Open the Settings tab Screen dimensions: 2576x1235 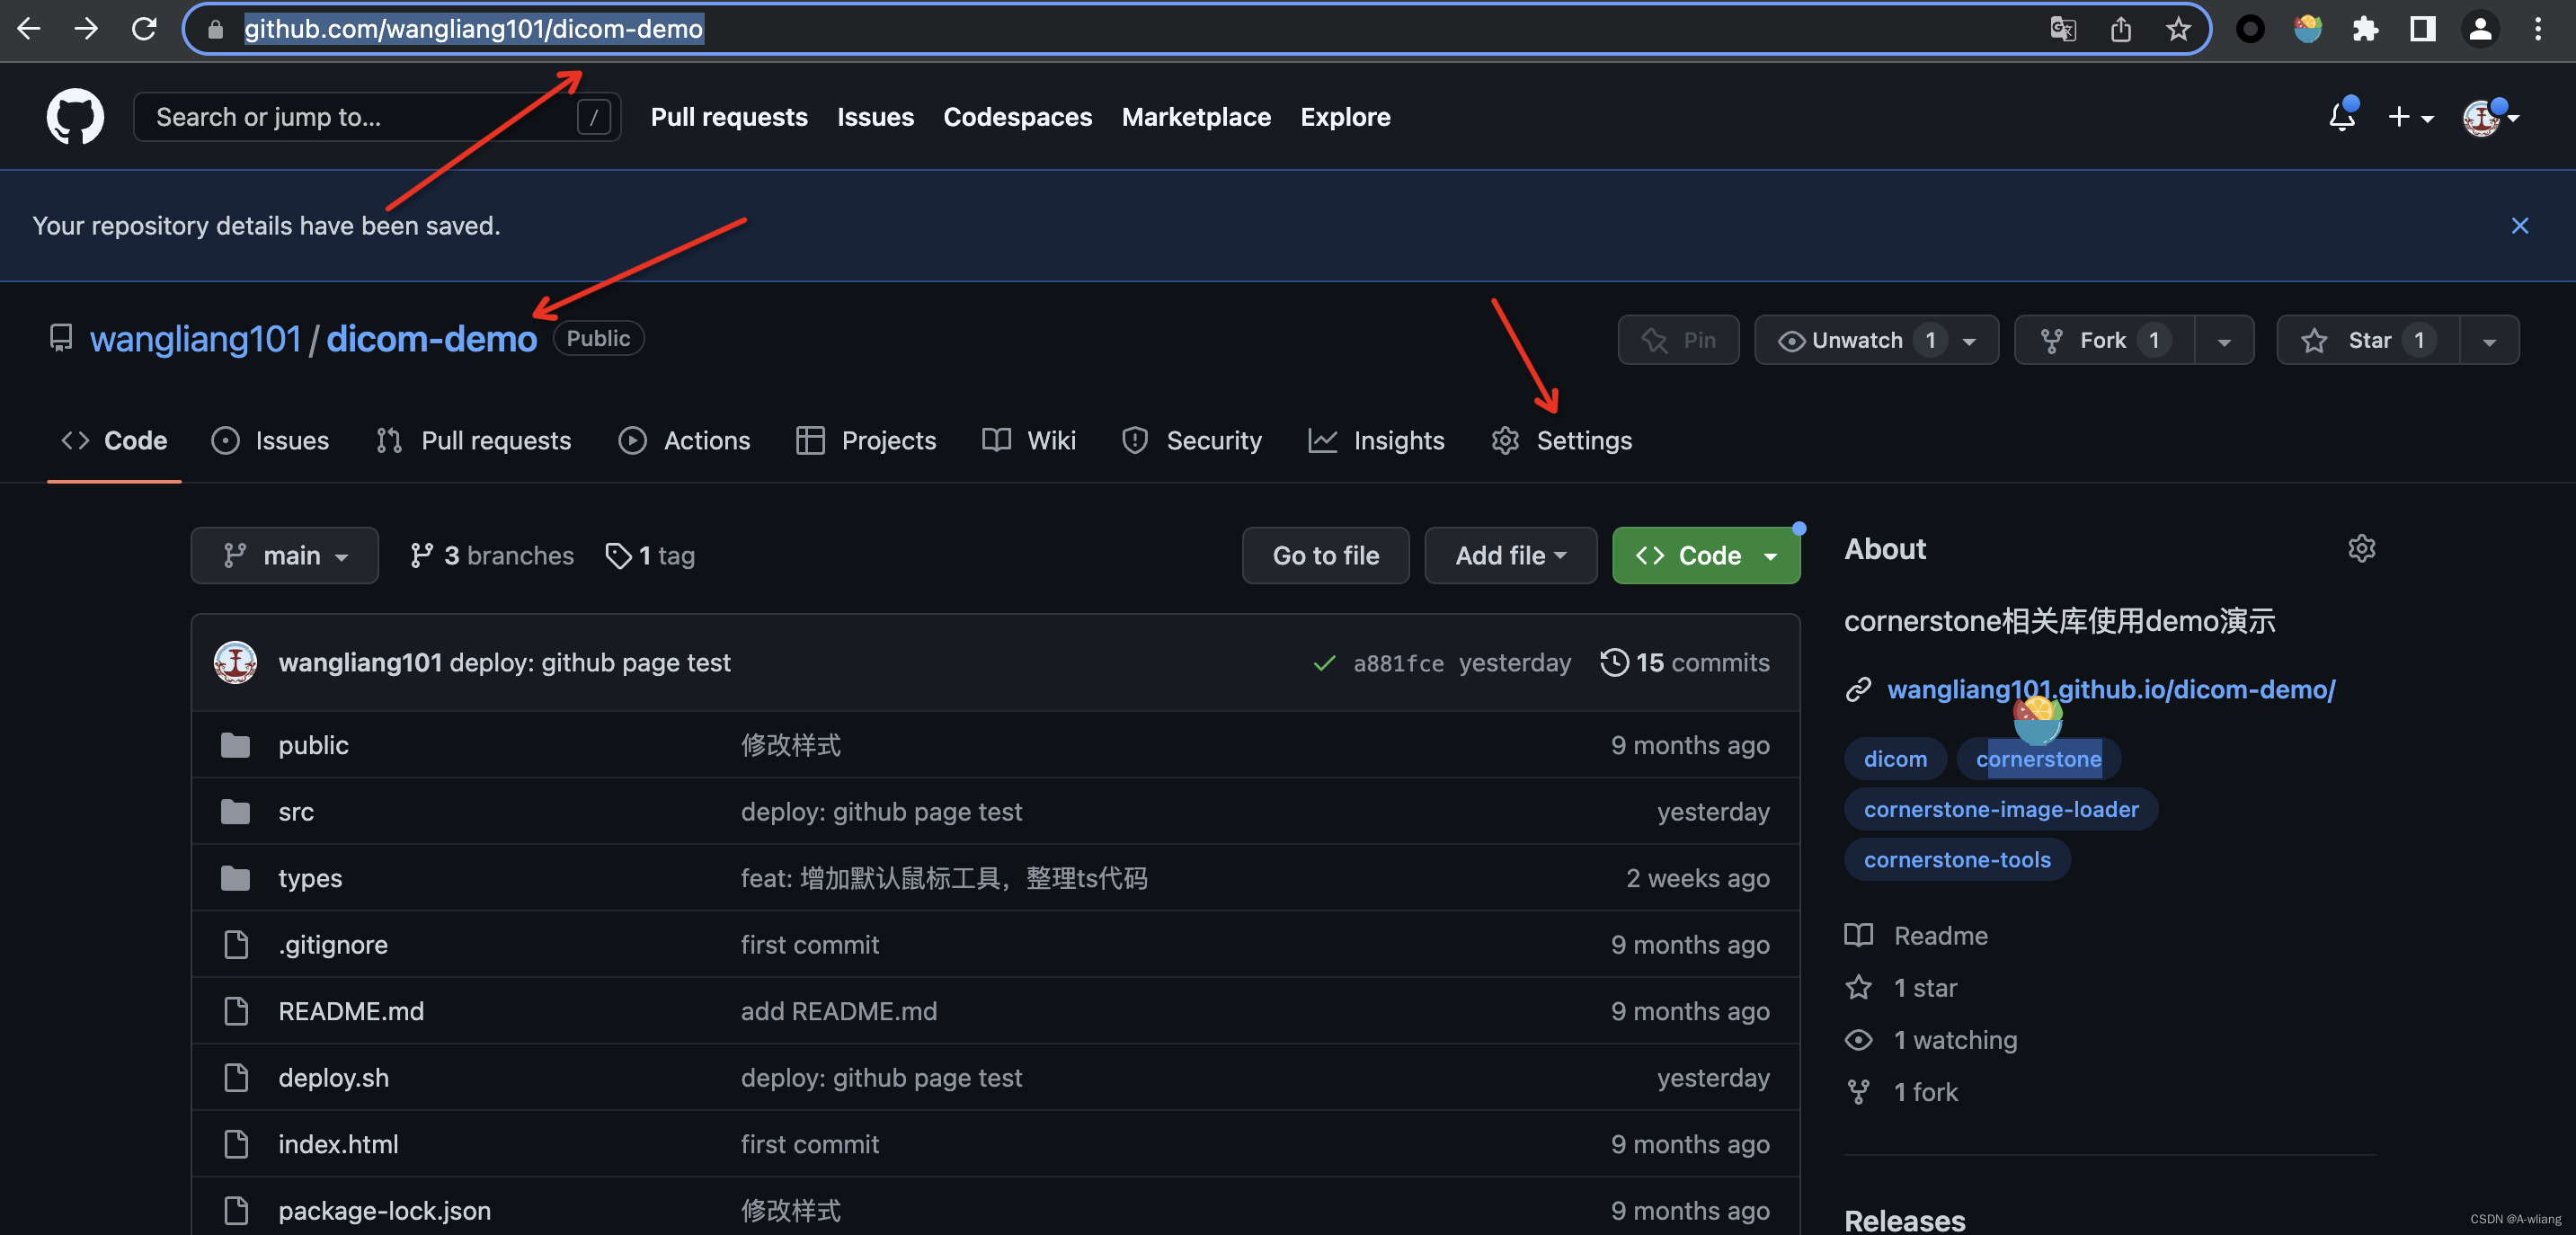1562,441
